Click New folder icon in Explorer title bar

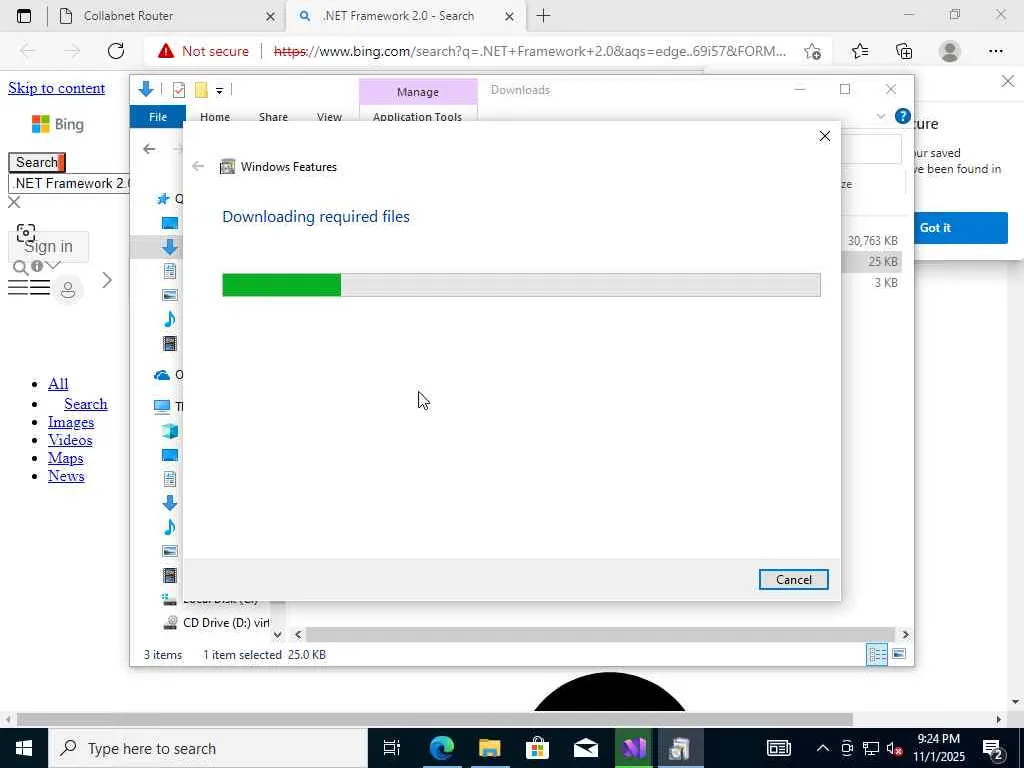pyautogui.click(x=201, y=90)
